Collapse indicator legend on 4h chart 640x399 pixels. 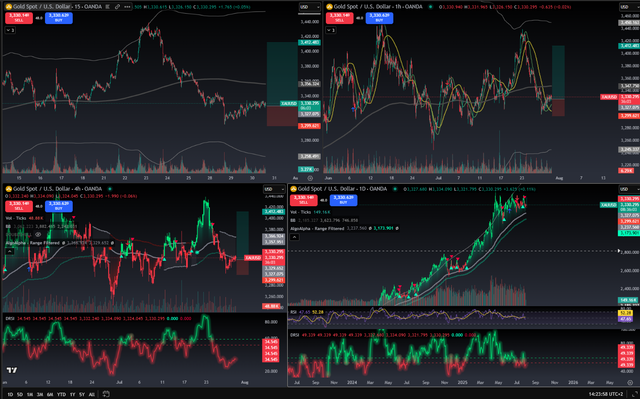click(10, 251)
